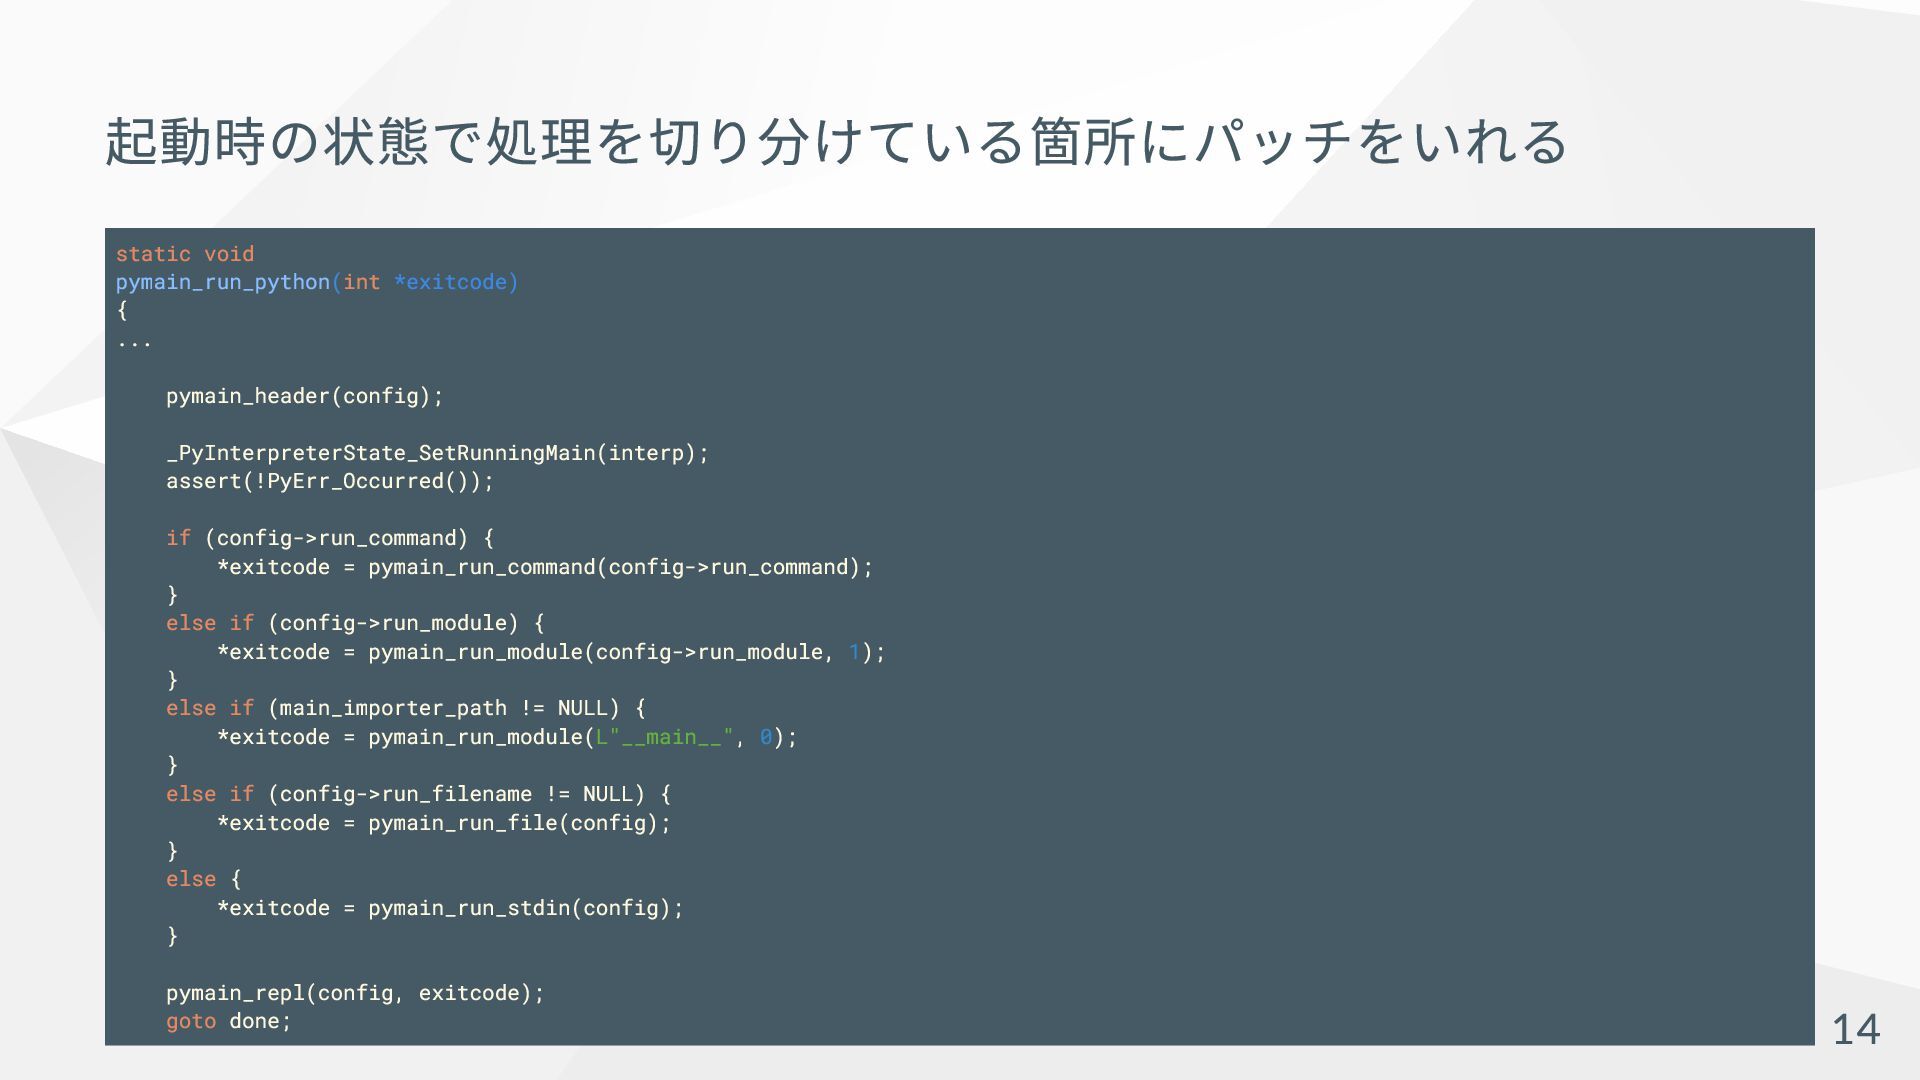Image resolution: width=1920 pixels, height=1080 pixels.
Task: Click the green L"__main__" string literal
Action: tap(664, 737)
